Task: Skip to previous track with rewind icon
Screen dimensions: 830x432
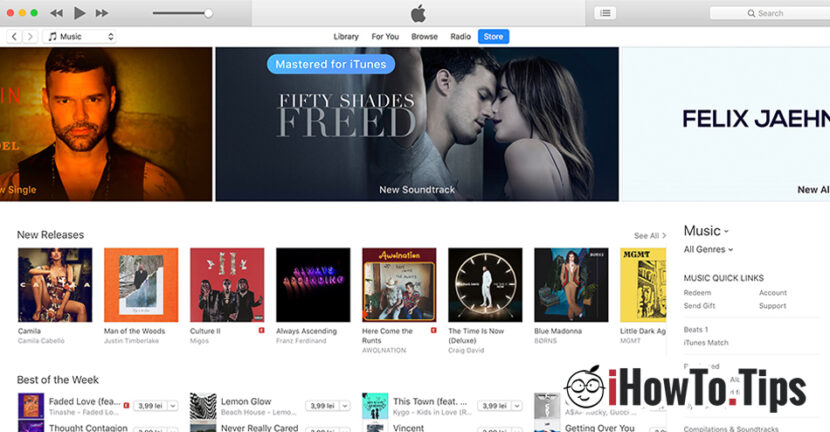Action: (x=56, y=13)
